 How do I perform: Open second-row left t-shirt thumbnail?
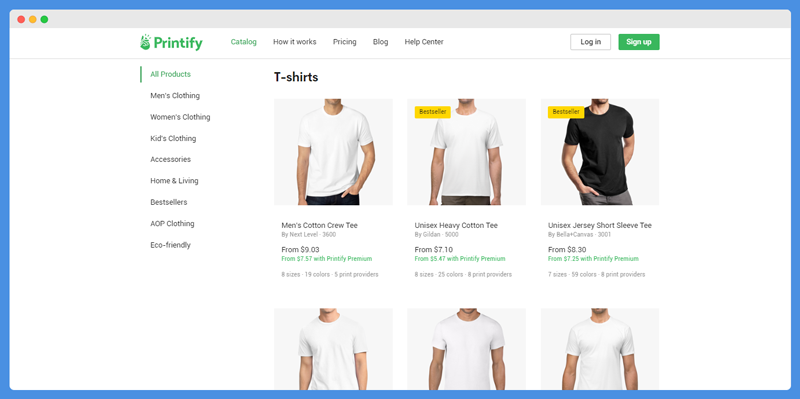pyautogui.click(x=333, y=349)
